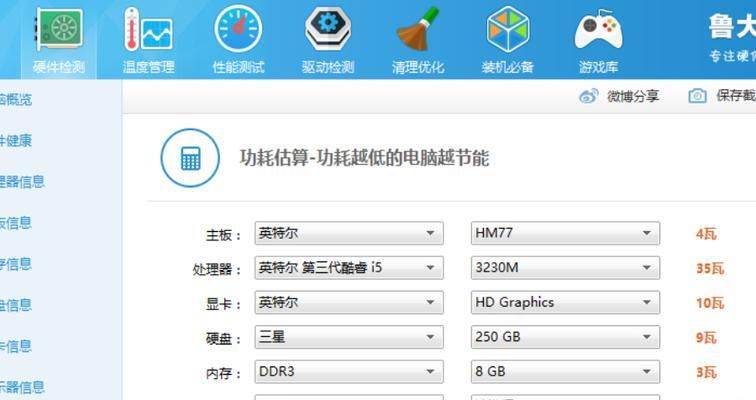Click the Weibo logo icon
The width and height of the screenshot is (756, 400).
(x=589, y=96)
